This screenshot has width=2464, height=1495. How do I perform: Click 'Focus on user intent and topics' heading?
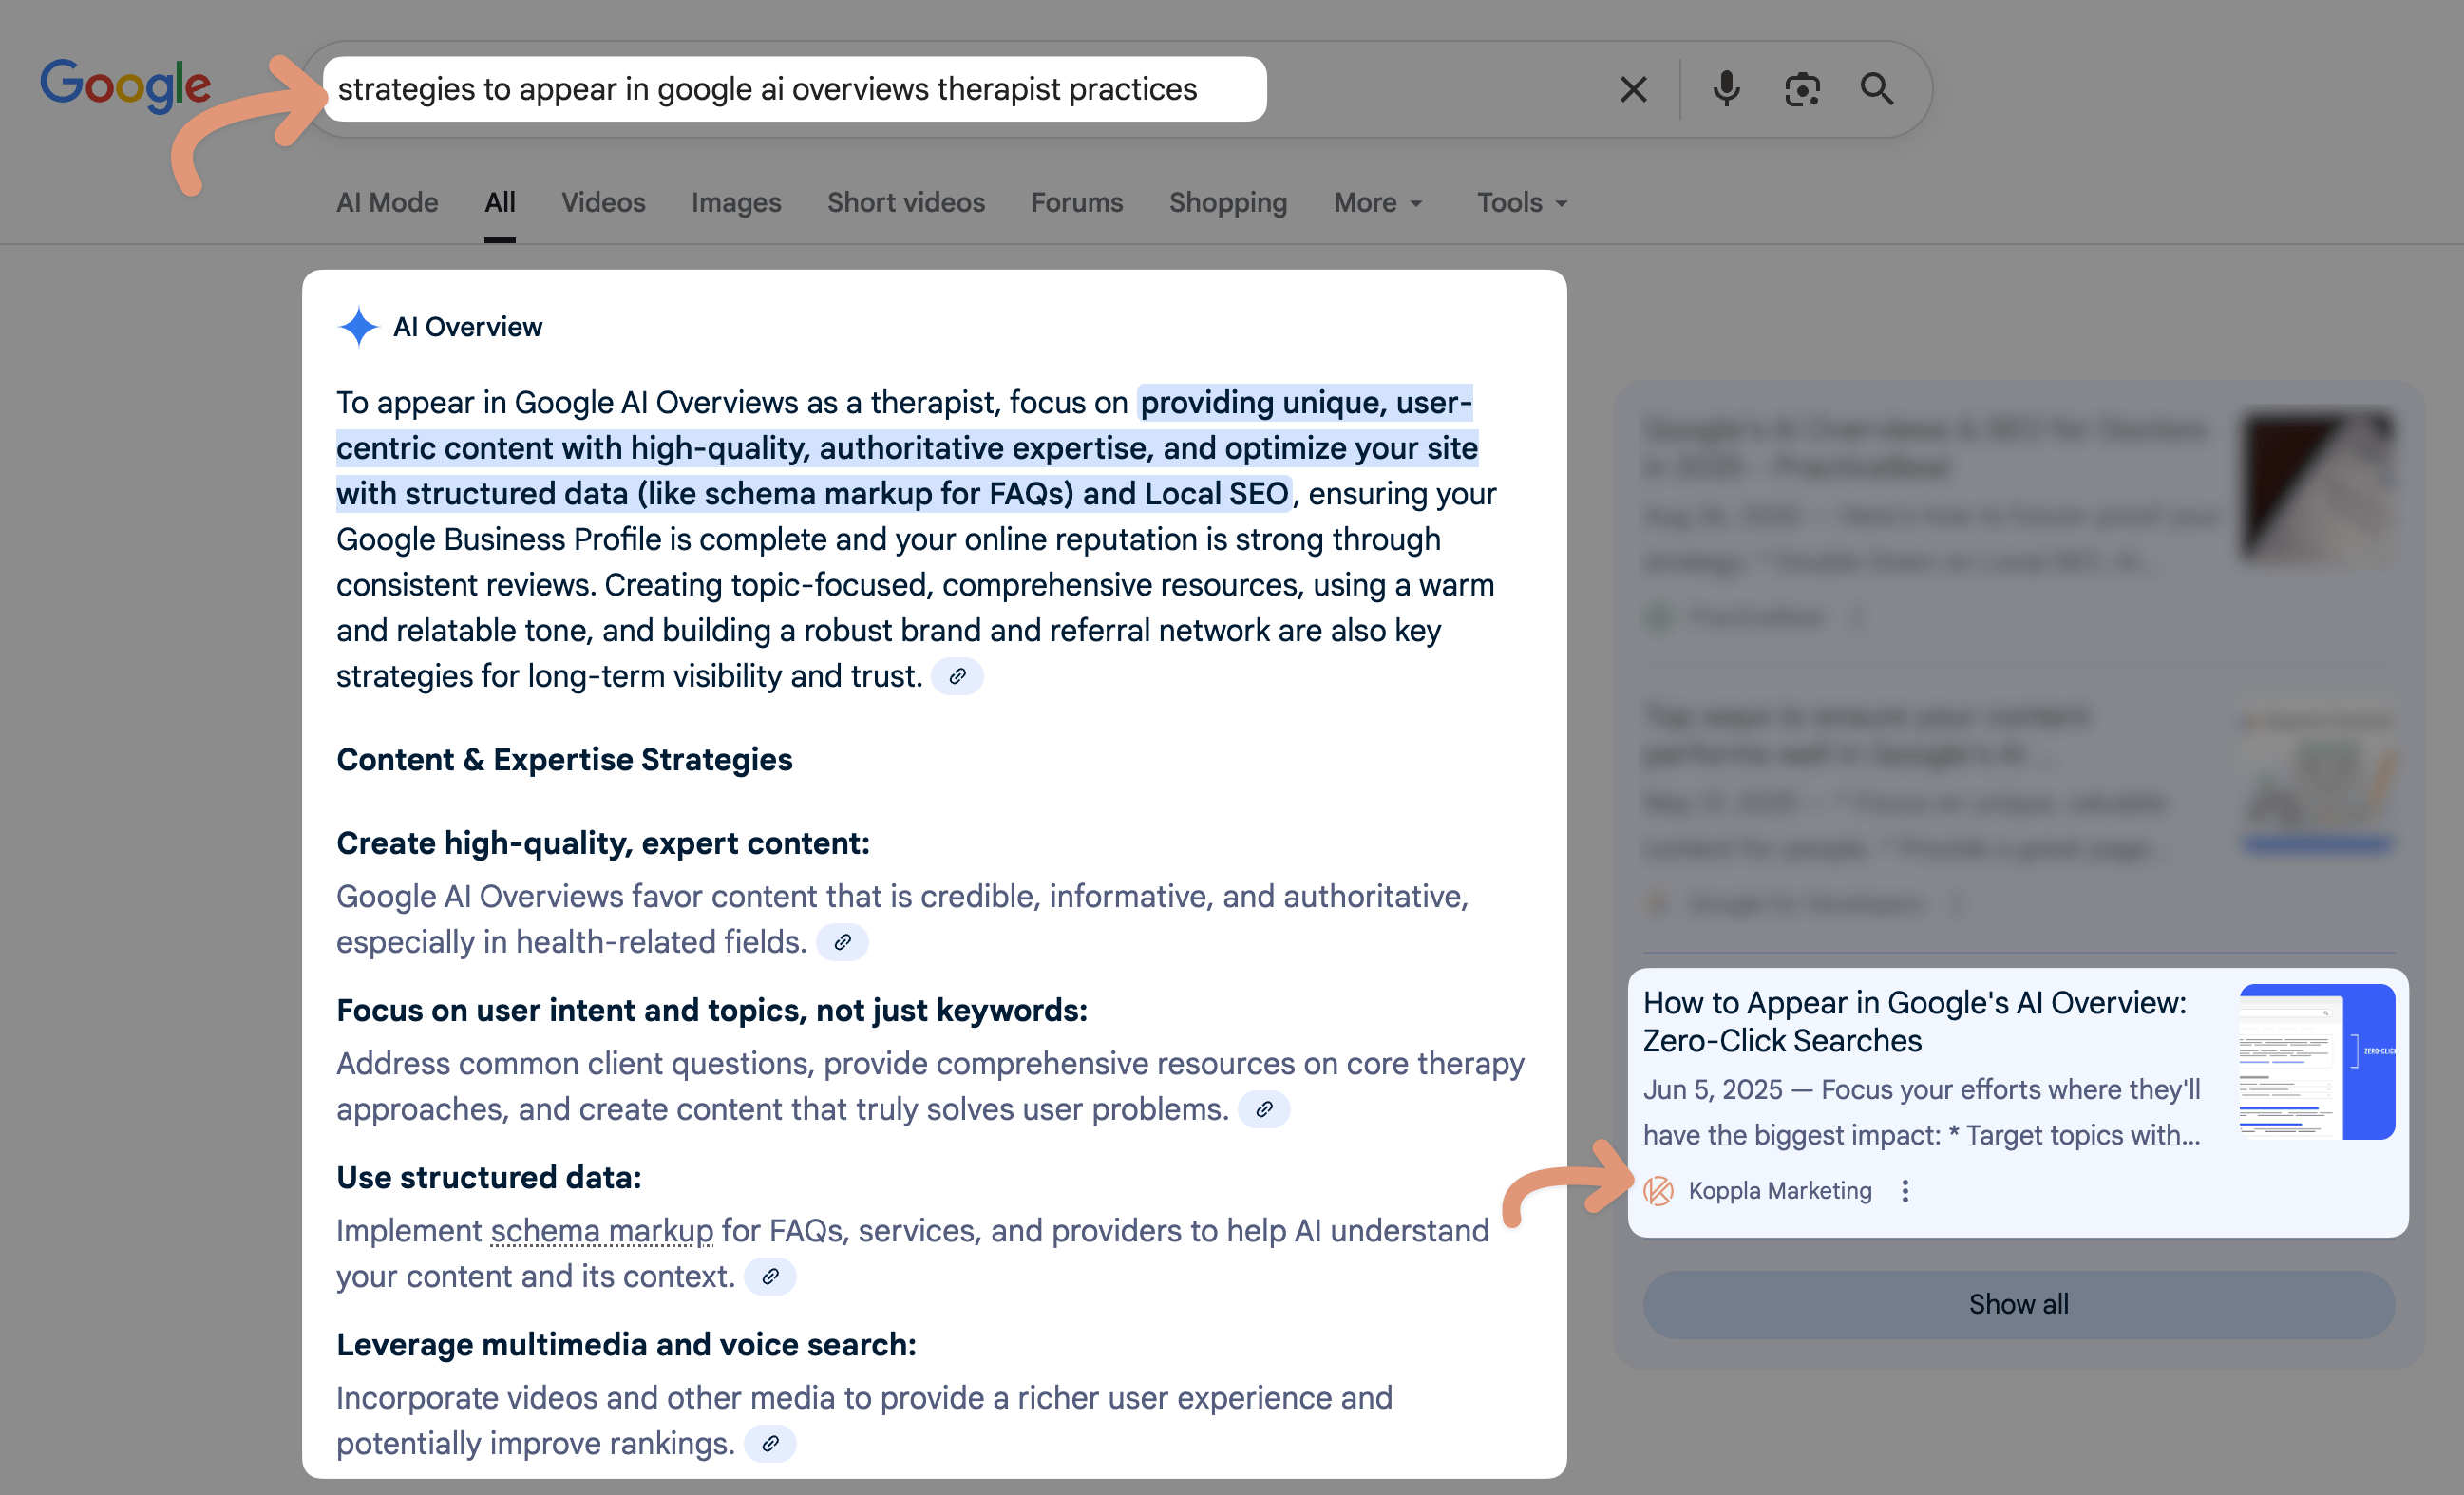[x=712, y=1010]
